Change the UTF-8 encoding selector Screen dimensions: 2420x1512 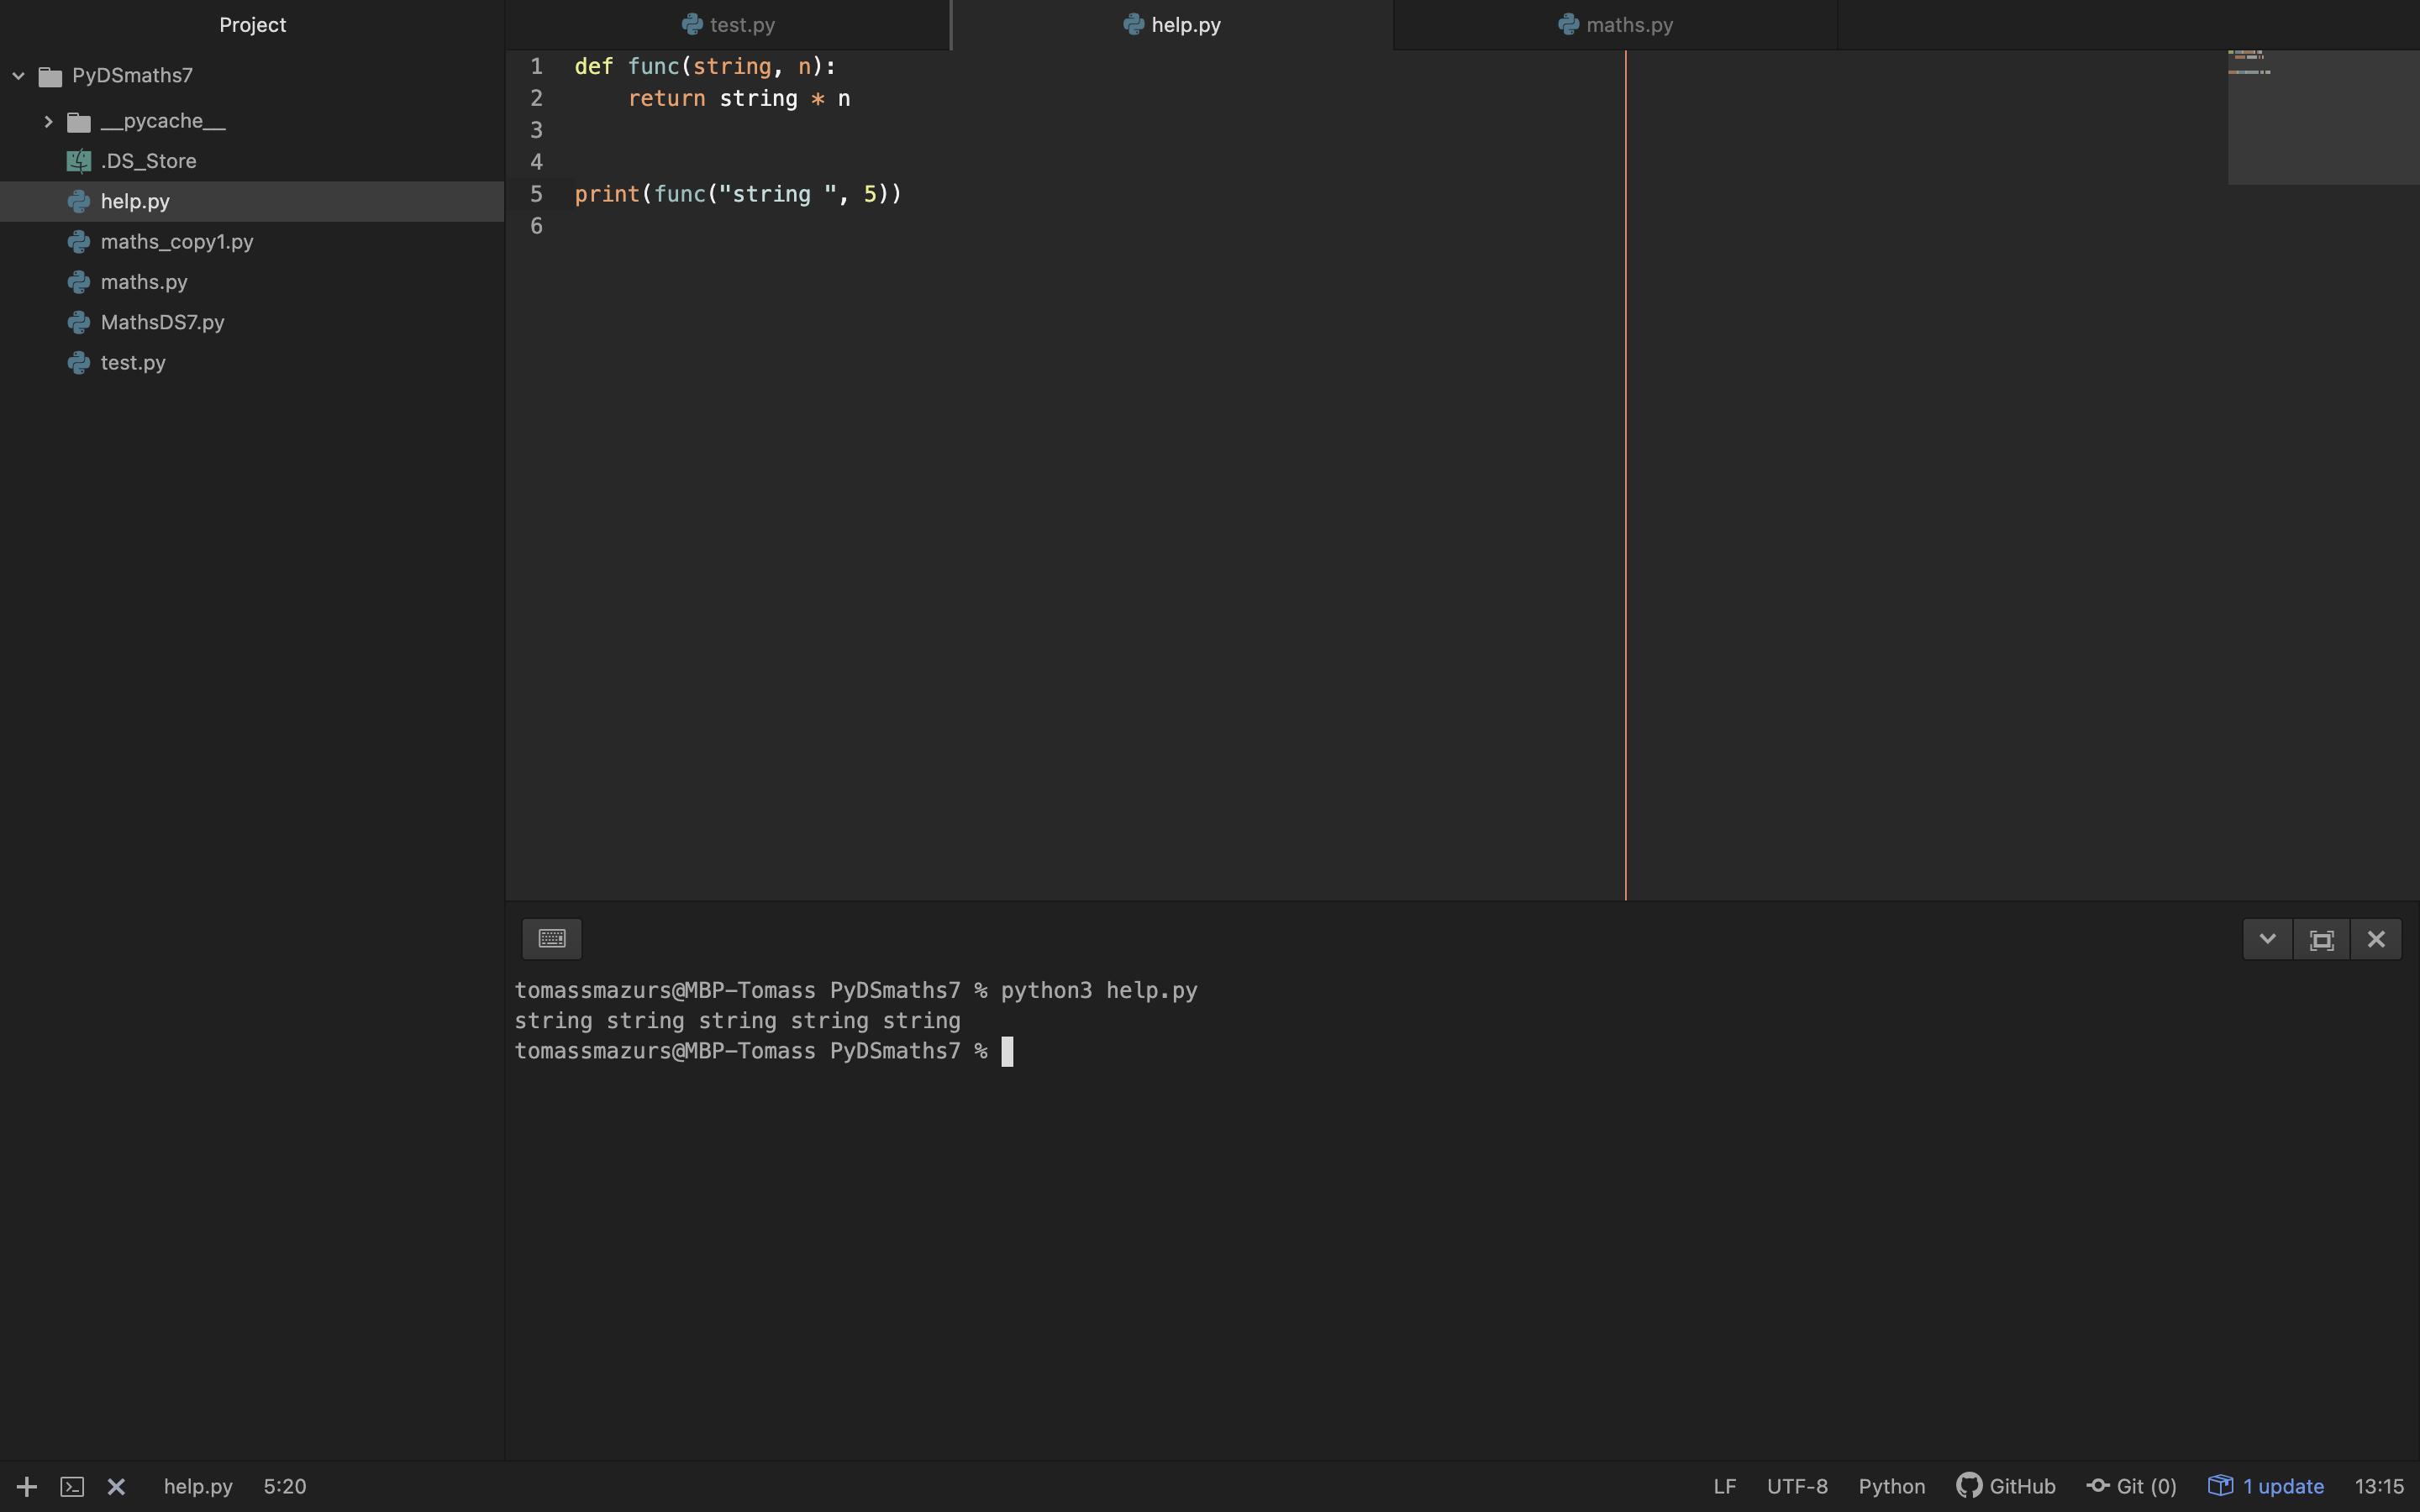(1797, 1486)
